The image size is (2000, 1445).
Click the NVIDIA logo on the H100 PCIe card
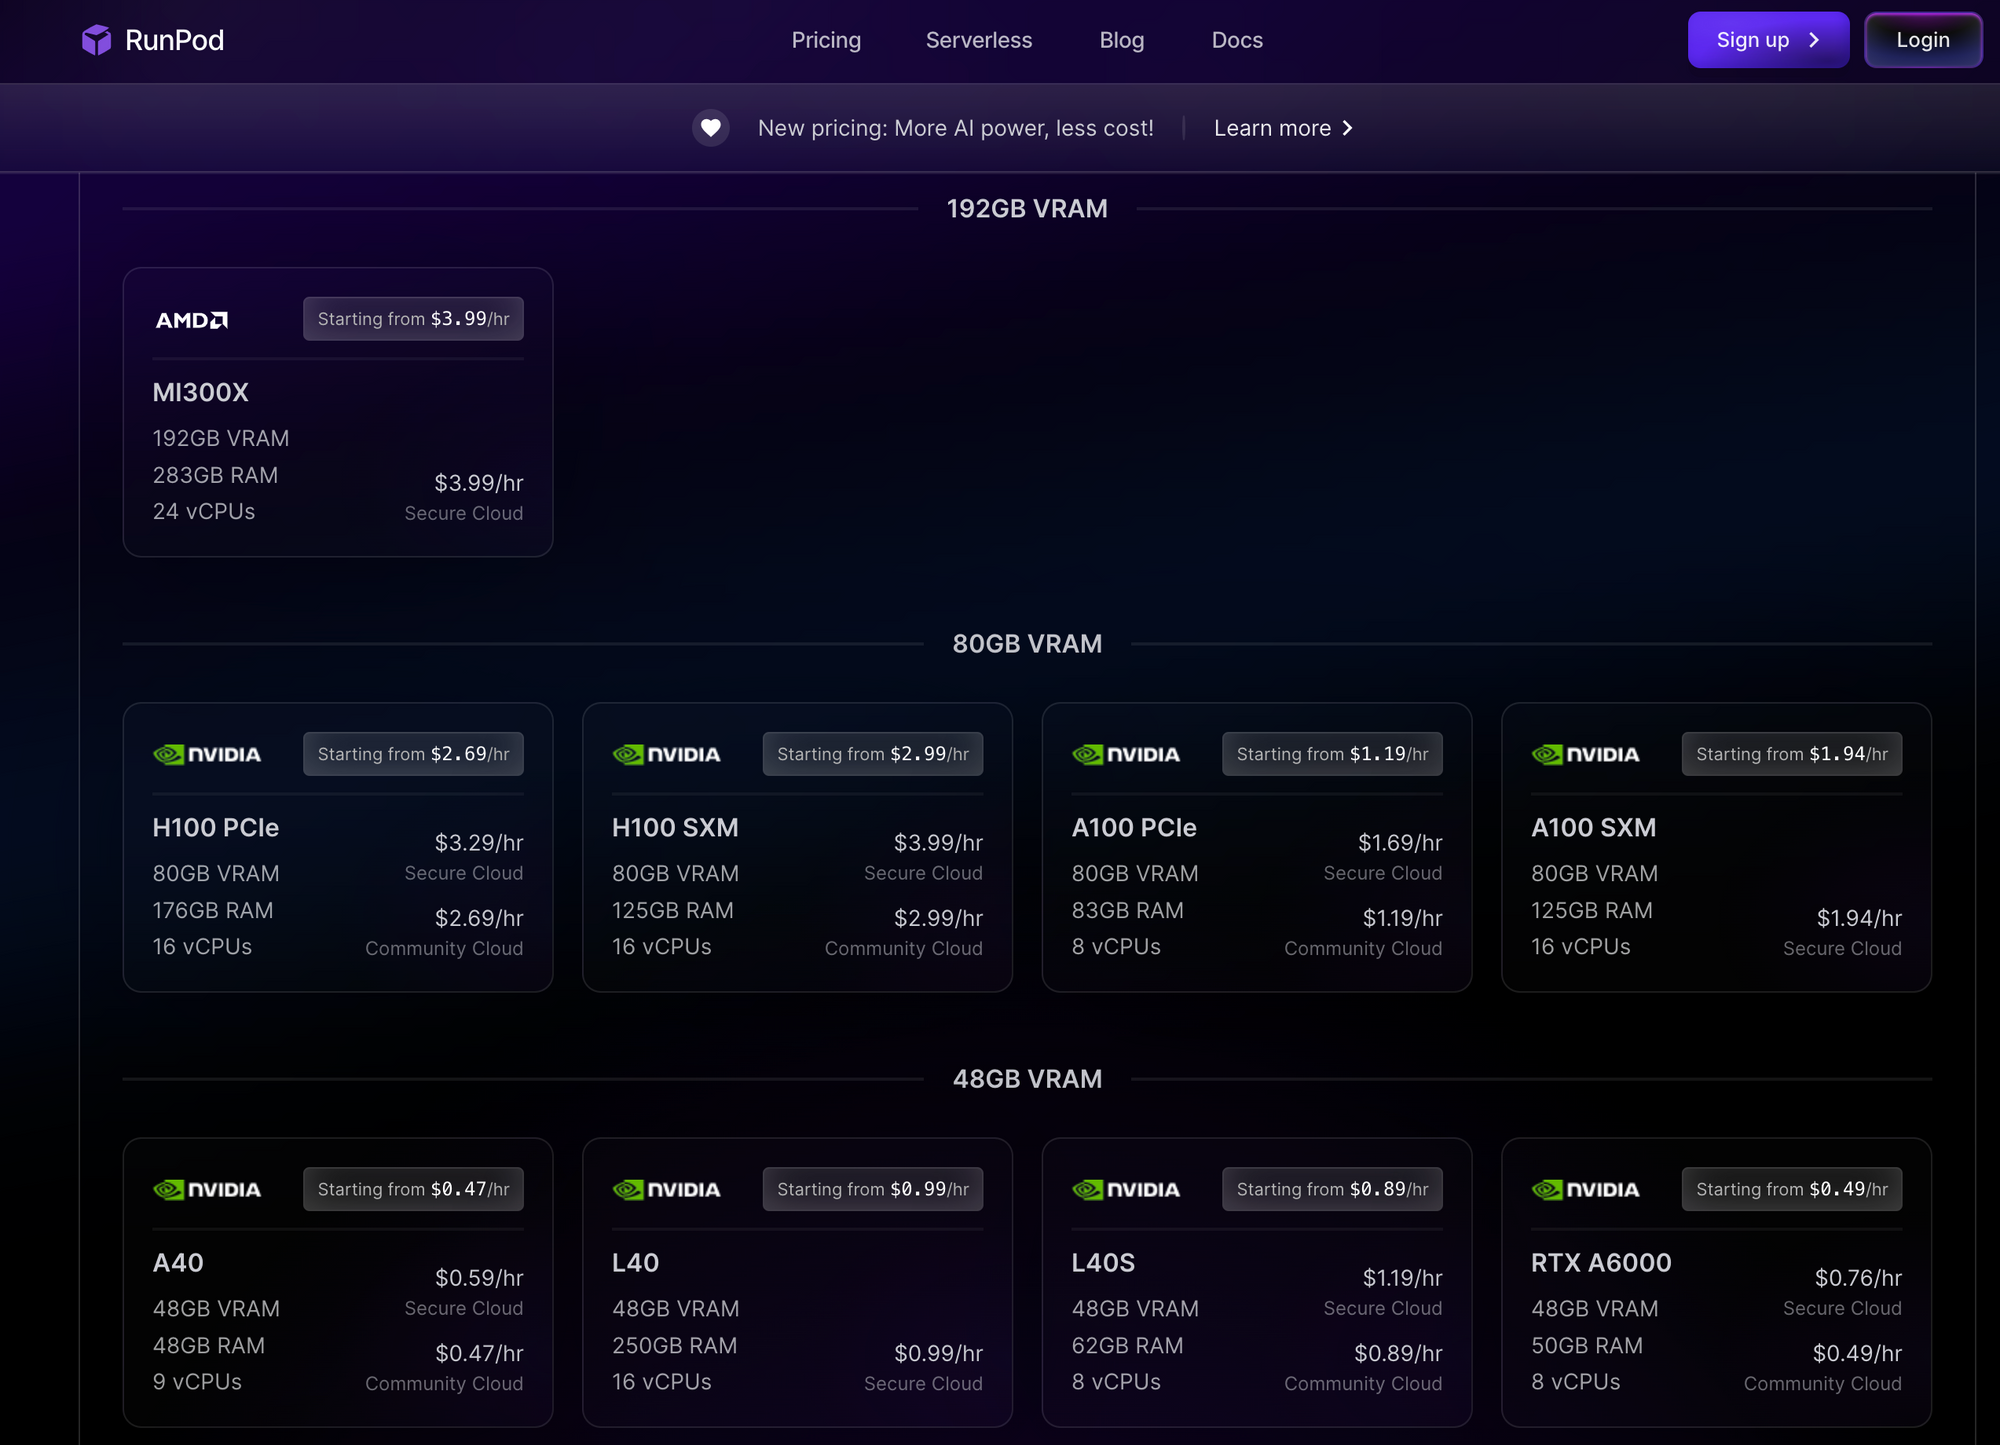pos(207,755)
